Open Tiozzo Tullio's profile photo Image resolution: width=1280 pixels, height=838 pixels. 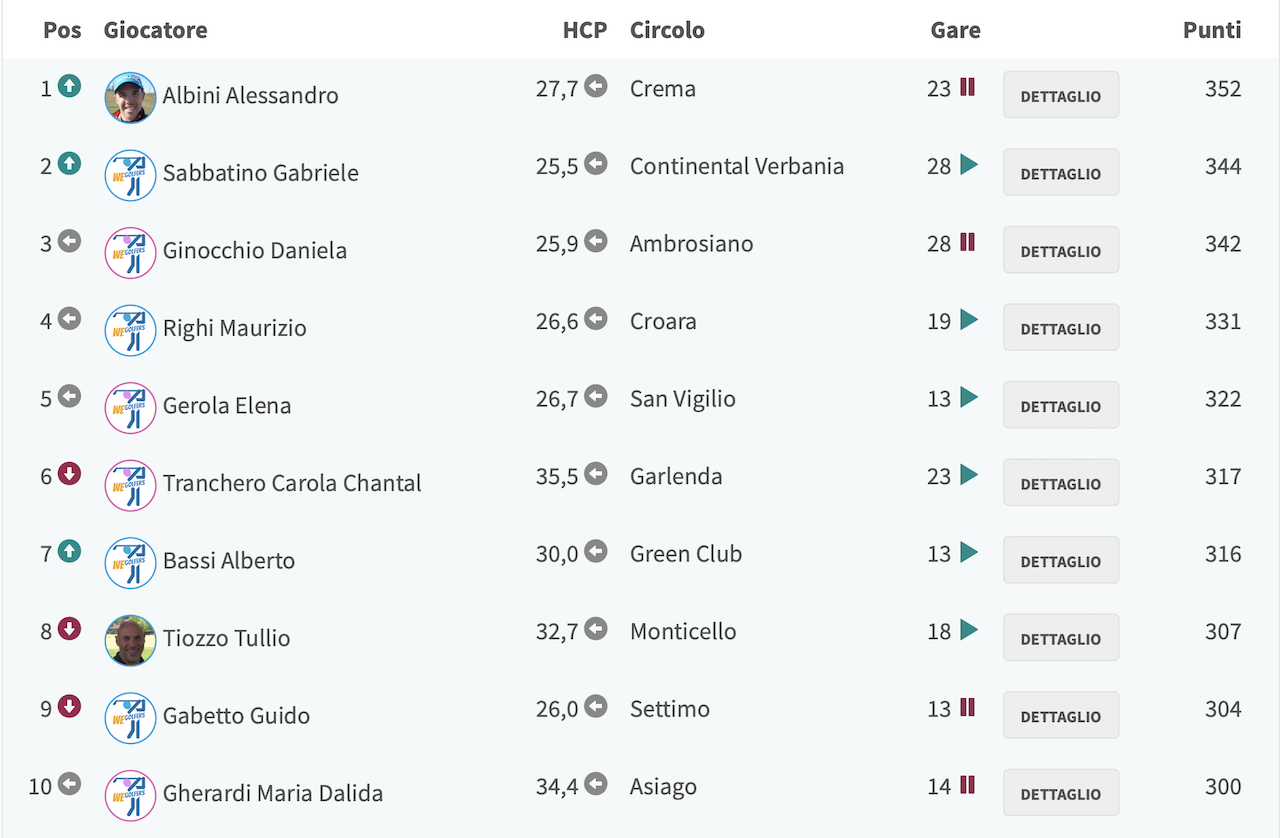[130, 640]
